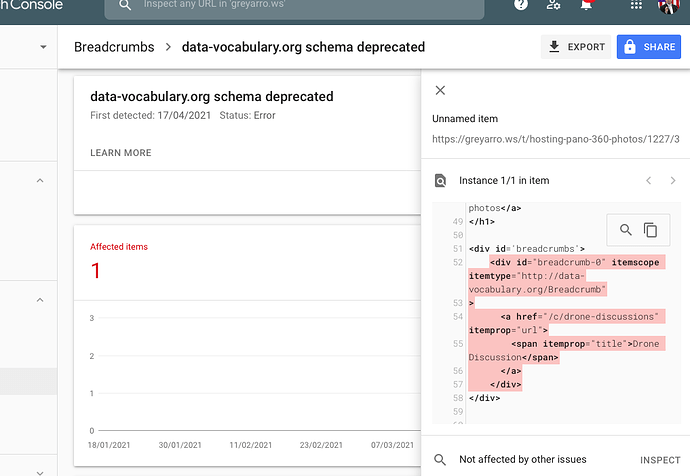The height and width of the screenshot is (476, 690).
Task: Click the 30/01/2021 chart date label
Action: pos(180,445)
